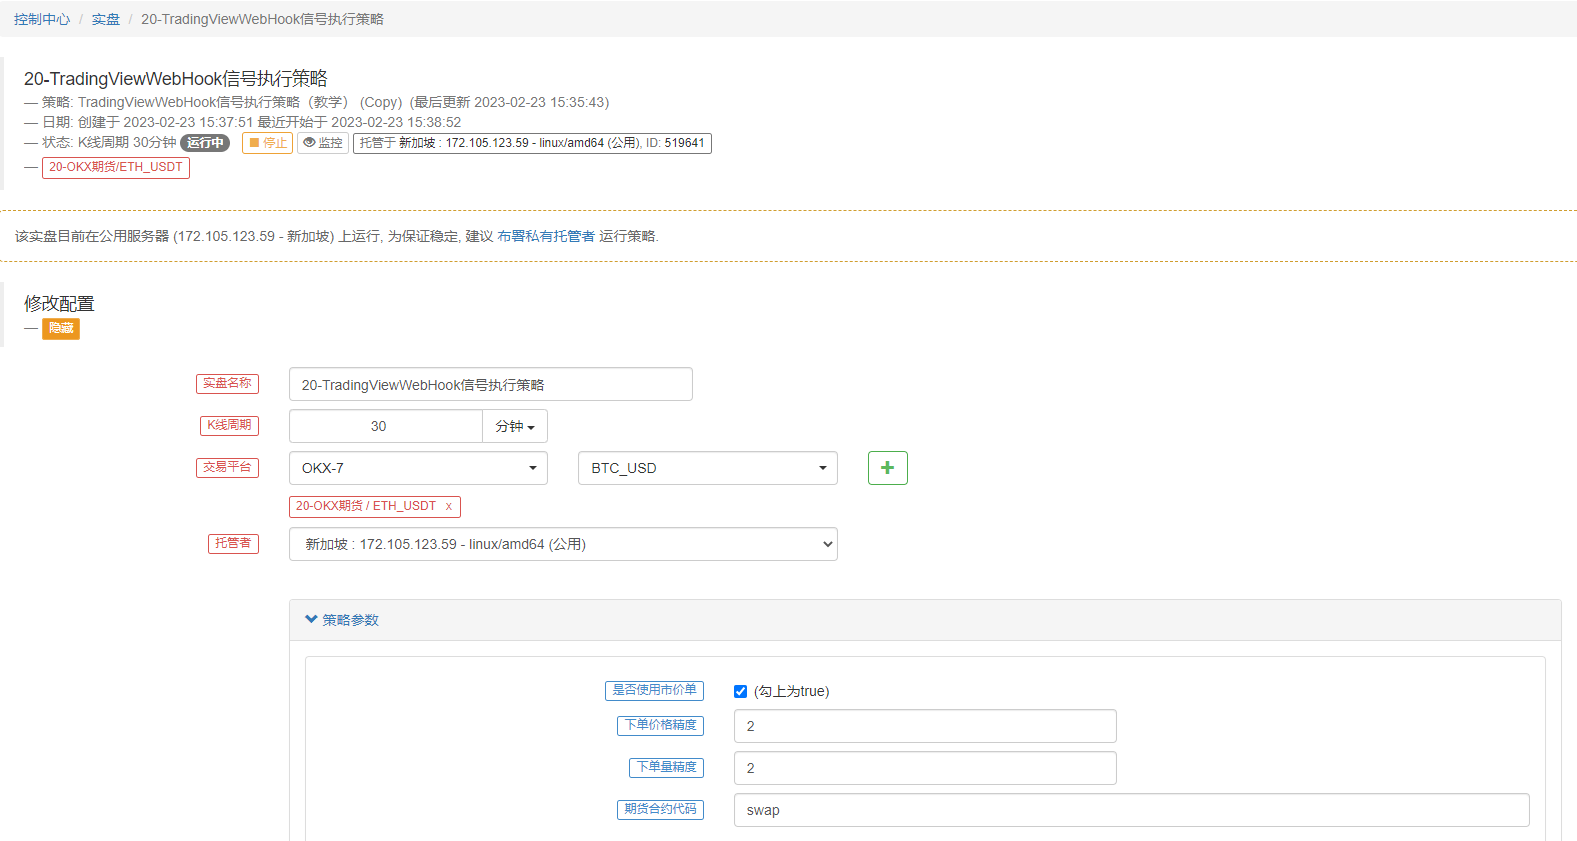Screen dimensions: 1577x841
Task: Collapse the 策略参数 section
Action: click(x=342, y=620)
